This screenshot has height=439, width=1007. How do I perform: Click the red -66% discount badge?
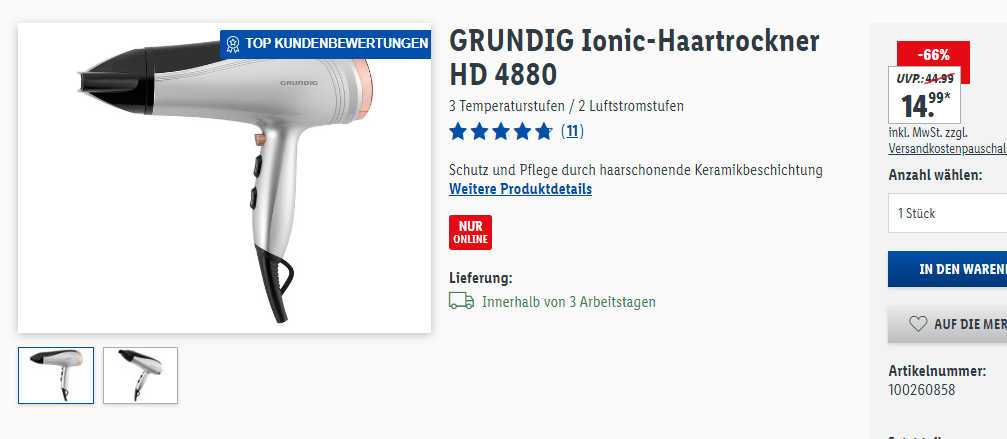933,55
